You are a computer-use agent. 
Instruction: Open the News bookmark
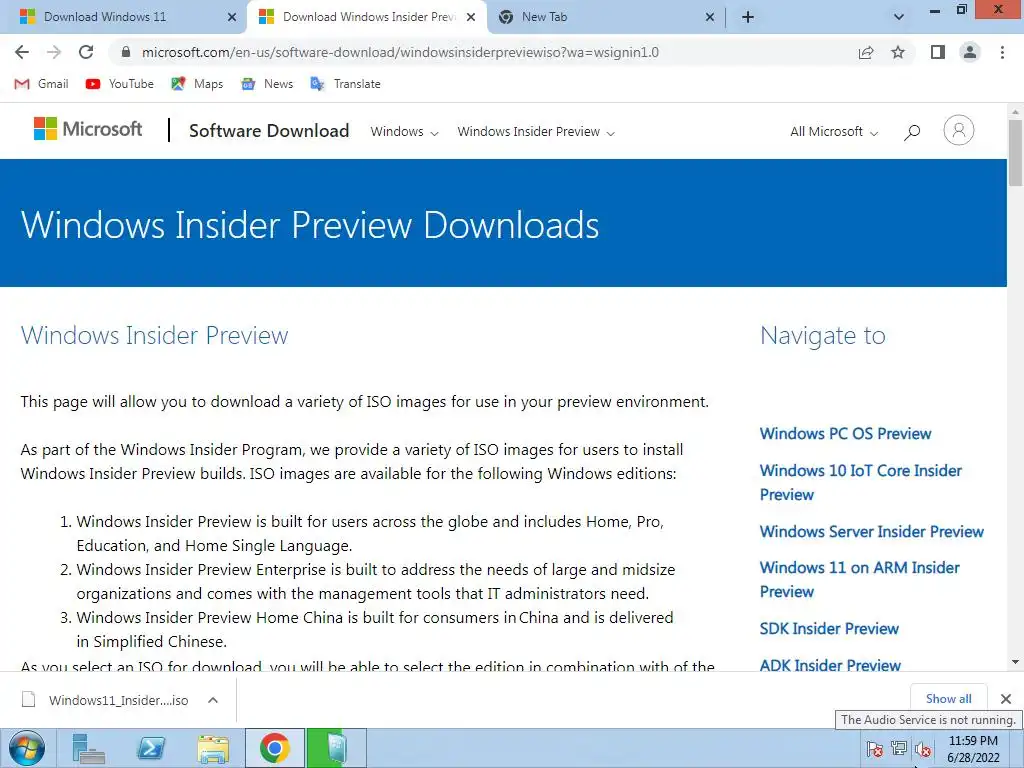point(266,84)
